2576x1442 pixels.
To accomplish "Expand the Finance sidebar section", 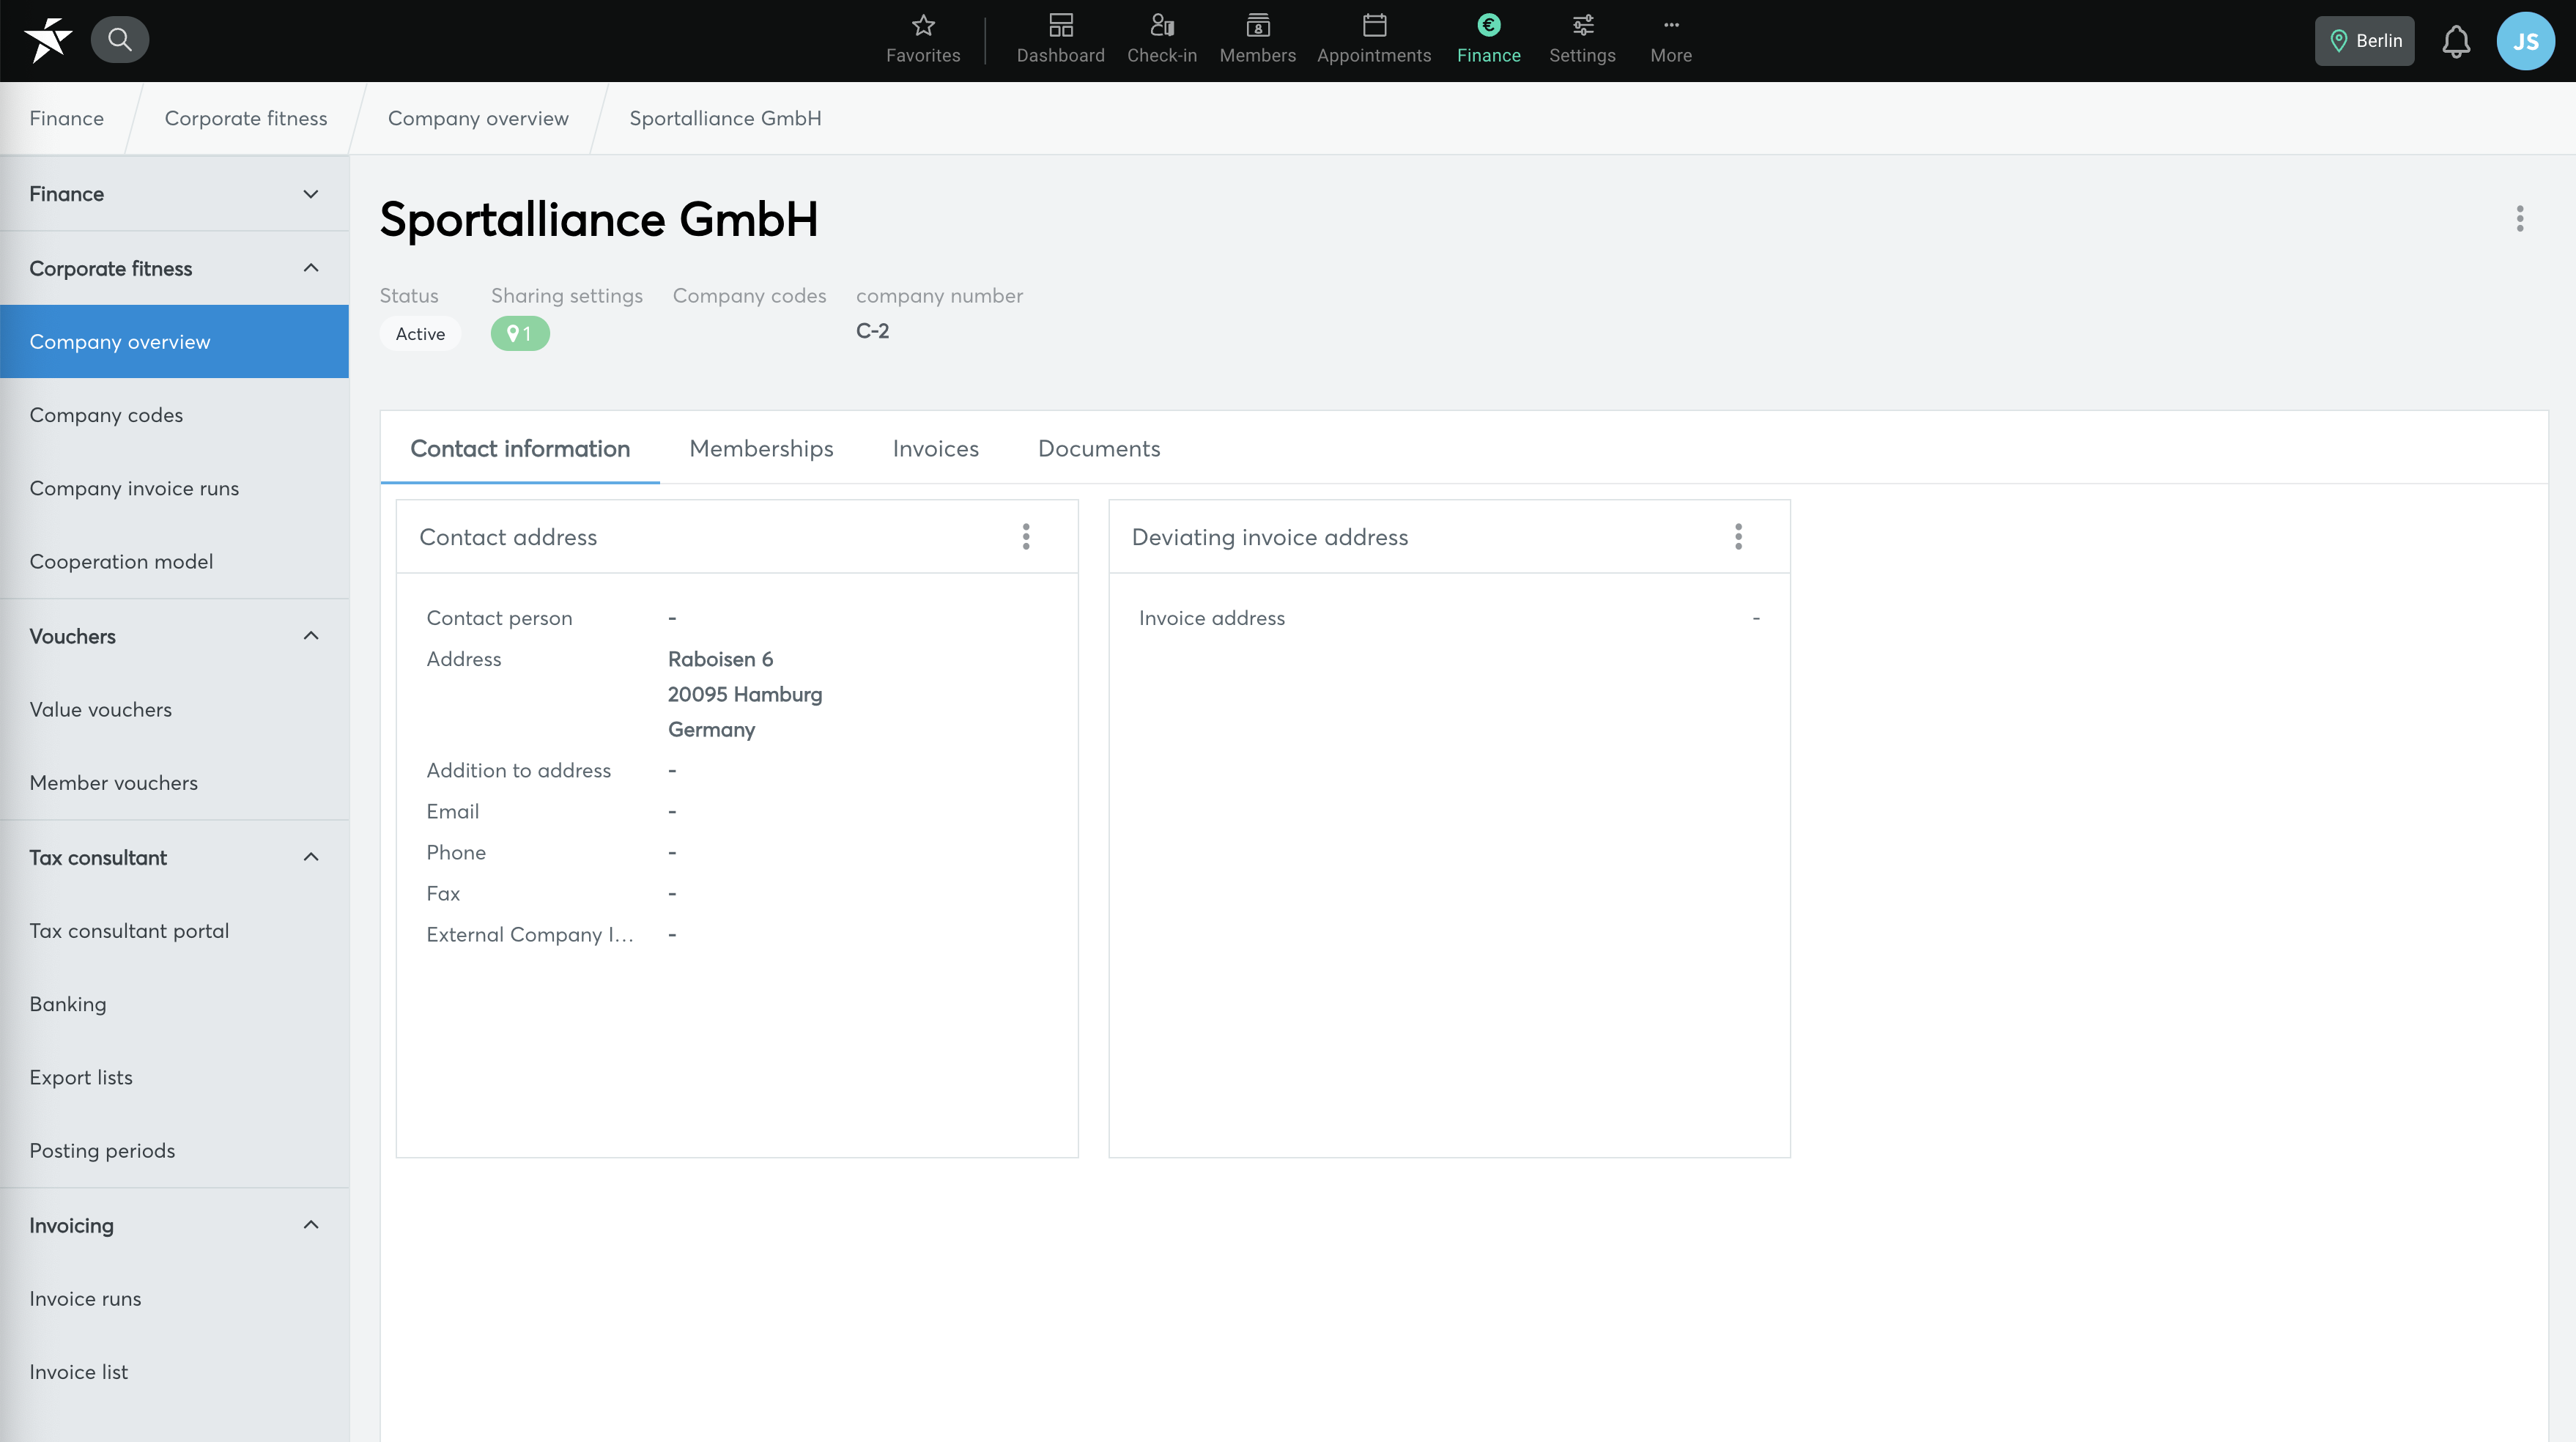I will pos(175,194).
